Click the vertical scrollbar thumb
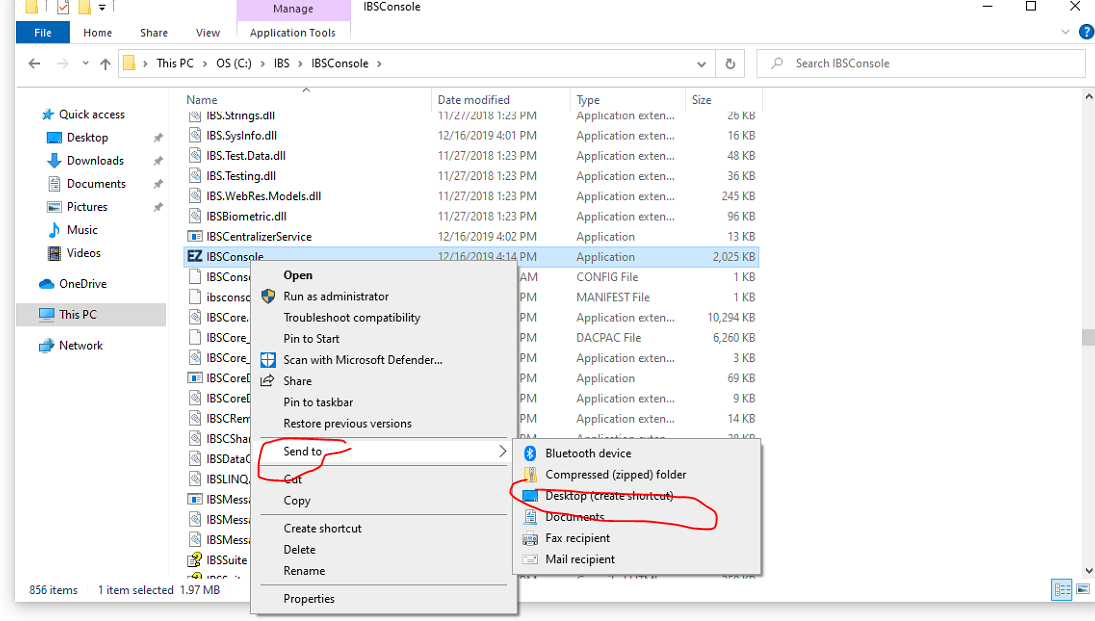The image size is (1095, 621). pyautogui.click(x=1088, y=337)
